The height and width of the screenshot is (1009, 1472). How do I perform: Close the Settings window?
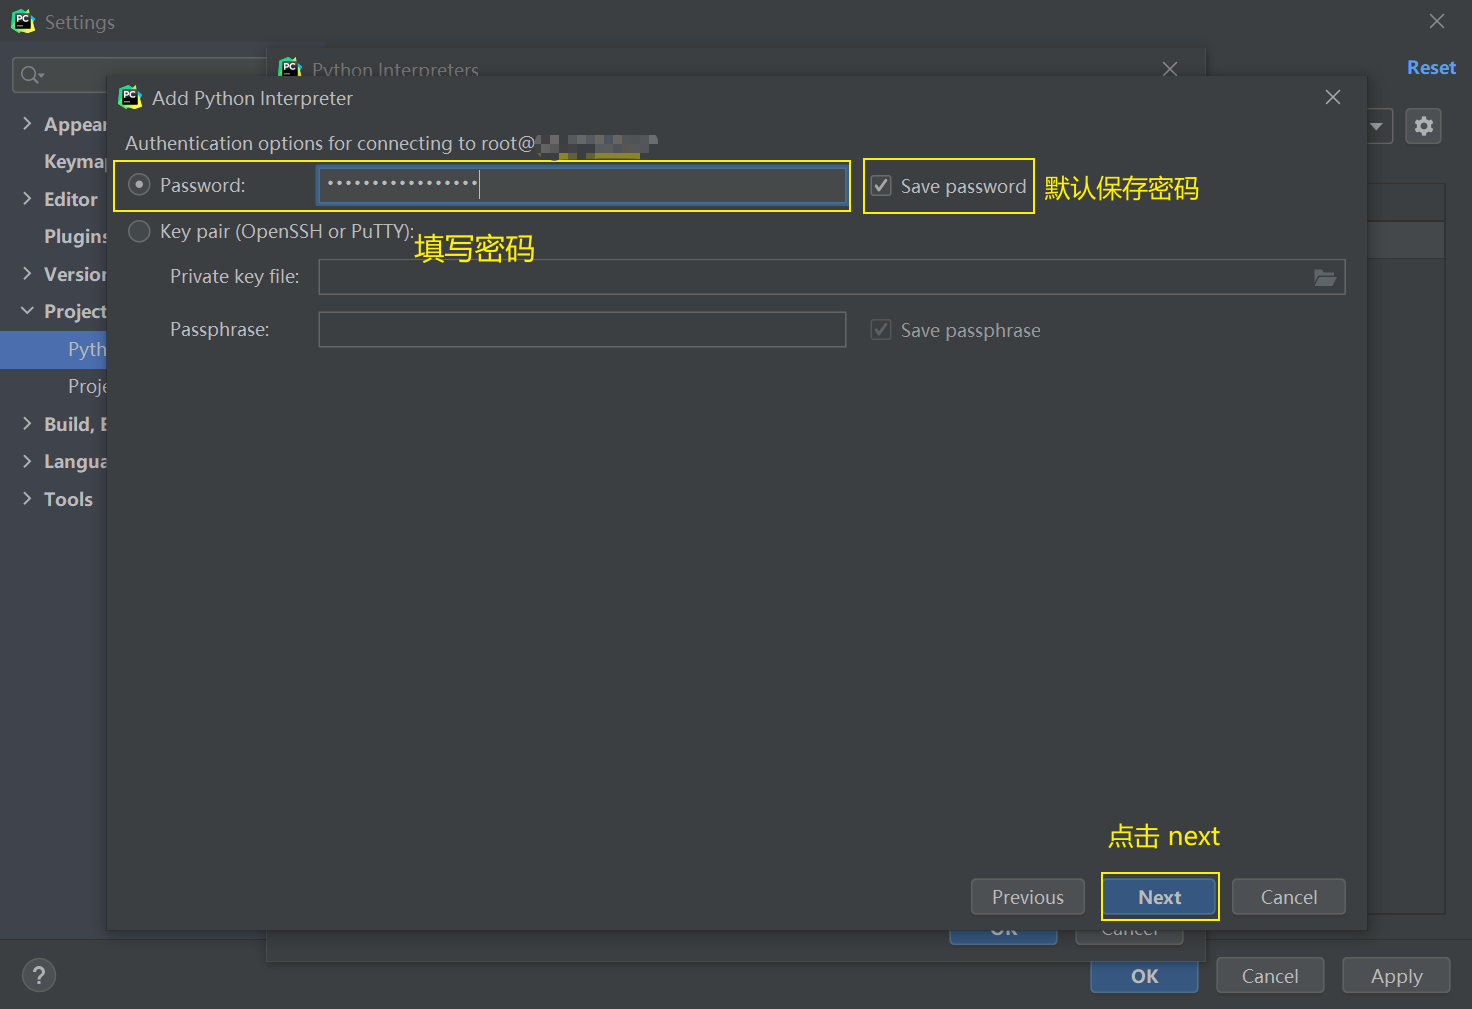point(1436,21)
